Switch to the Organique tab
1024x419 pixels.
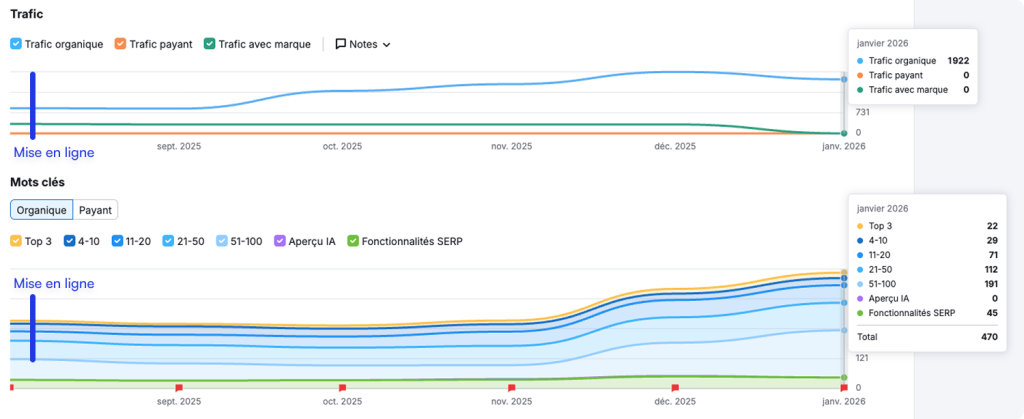pos(41,210)
